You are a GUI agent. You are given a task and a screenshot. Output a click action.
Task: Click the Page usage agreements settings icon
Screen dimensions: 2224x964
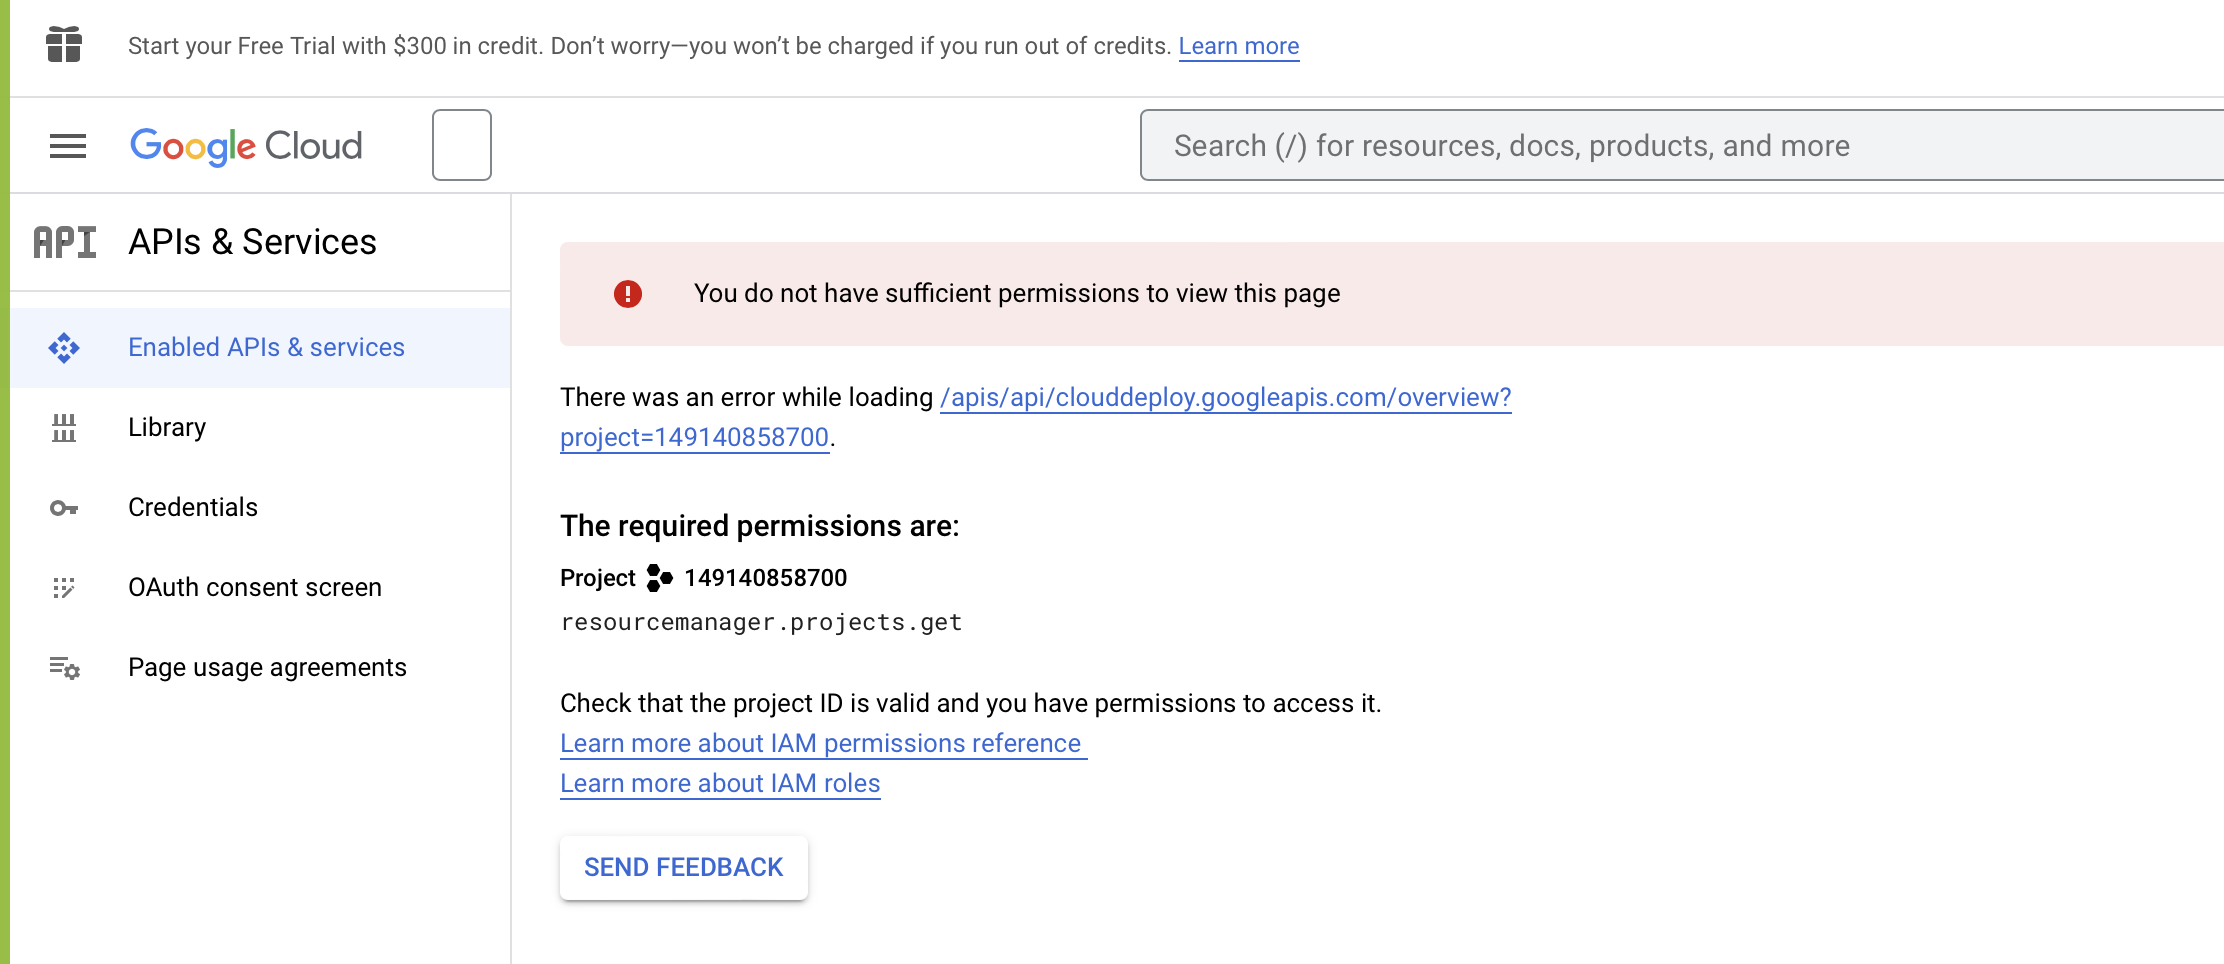pos(64,668)
